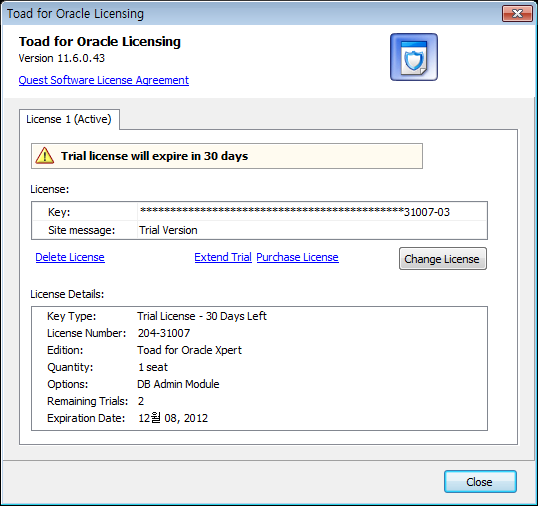Click the bold 'Toad for Oracle Licensing' heading
Image resolution: width=538 pixels, height=506 pixels.
pos(100,42)
